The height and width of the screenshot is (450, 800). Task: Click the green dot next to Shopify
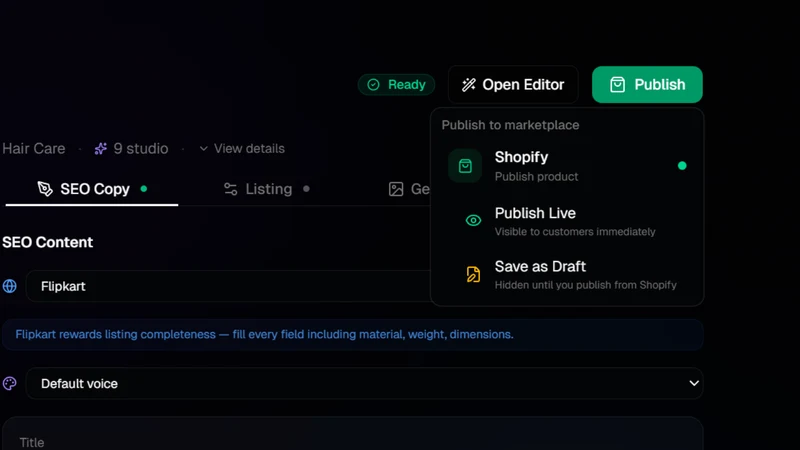coord(682,166)
